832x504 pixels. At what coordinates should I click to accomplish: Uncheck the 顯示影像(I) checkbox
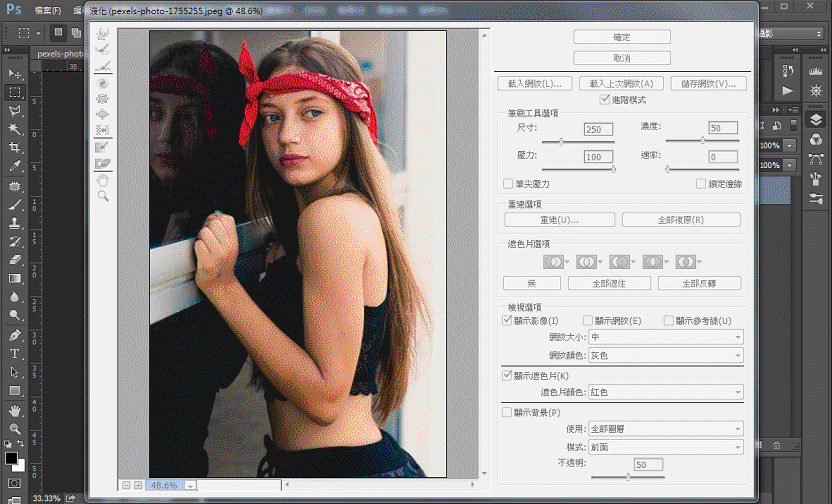[x=507, y=320]
